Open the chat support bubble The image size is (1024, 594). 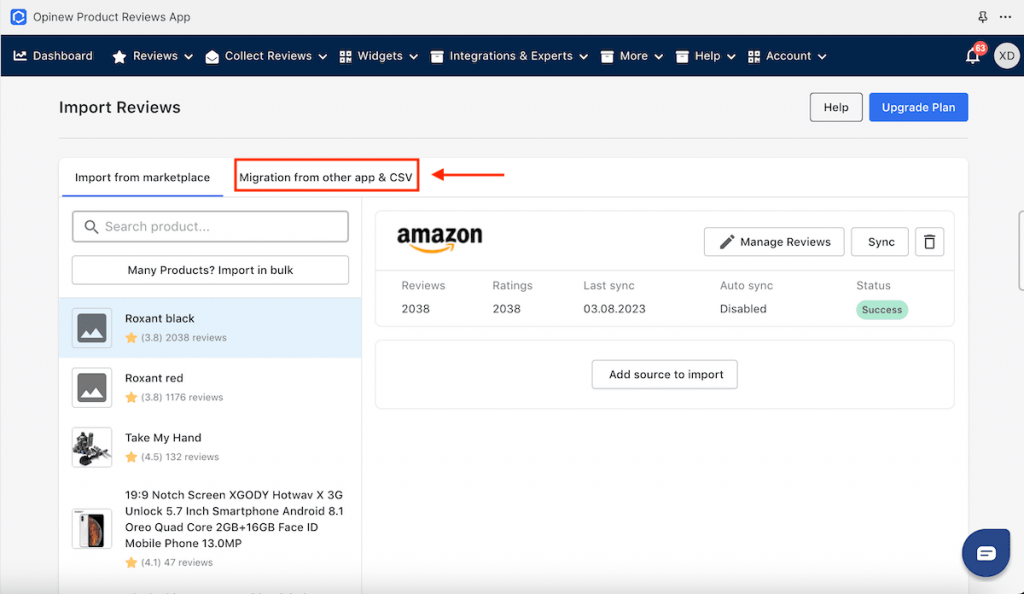click(986, 553)
